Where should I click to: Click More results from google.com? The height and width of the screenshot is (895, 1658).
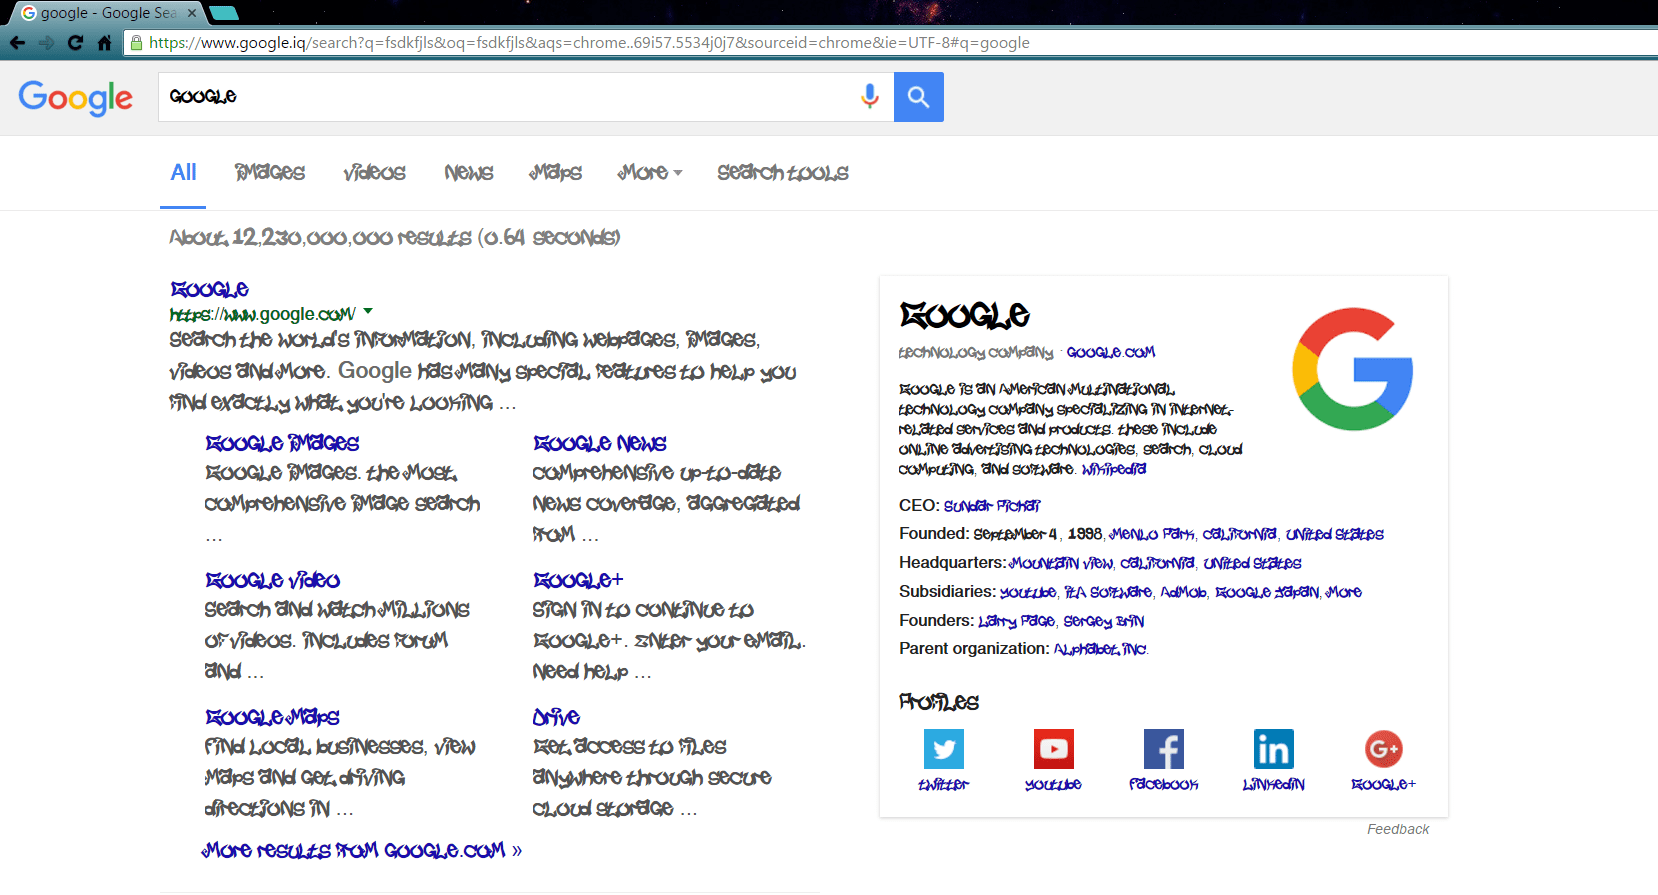tap(362, 850)
